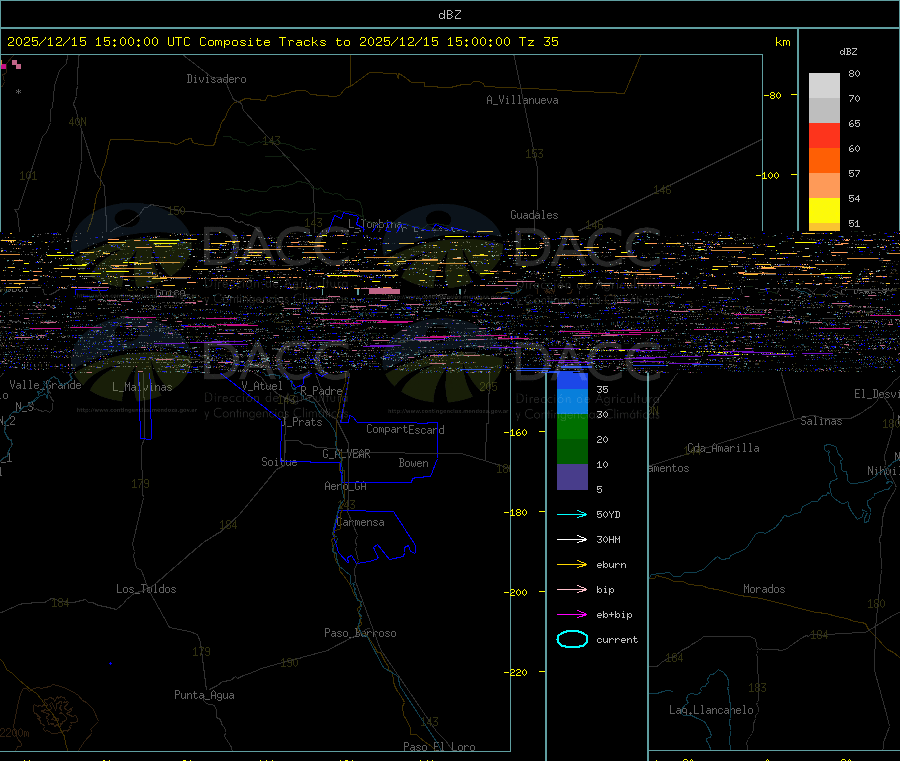This screenshot has height=761, width=900.
Task: Click the cyan 50YD arrow legend icon
Action: pos(572,515)
